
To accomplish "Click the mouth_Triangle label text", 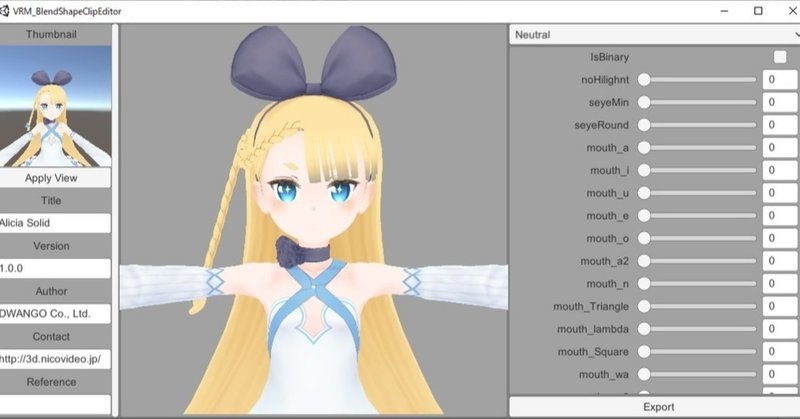I will click(x=591, y=307).
